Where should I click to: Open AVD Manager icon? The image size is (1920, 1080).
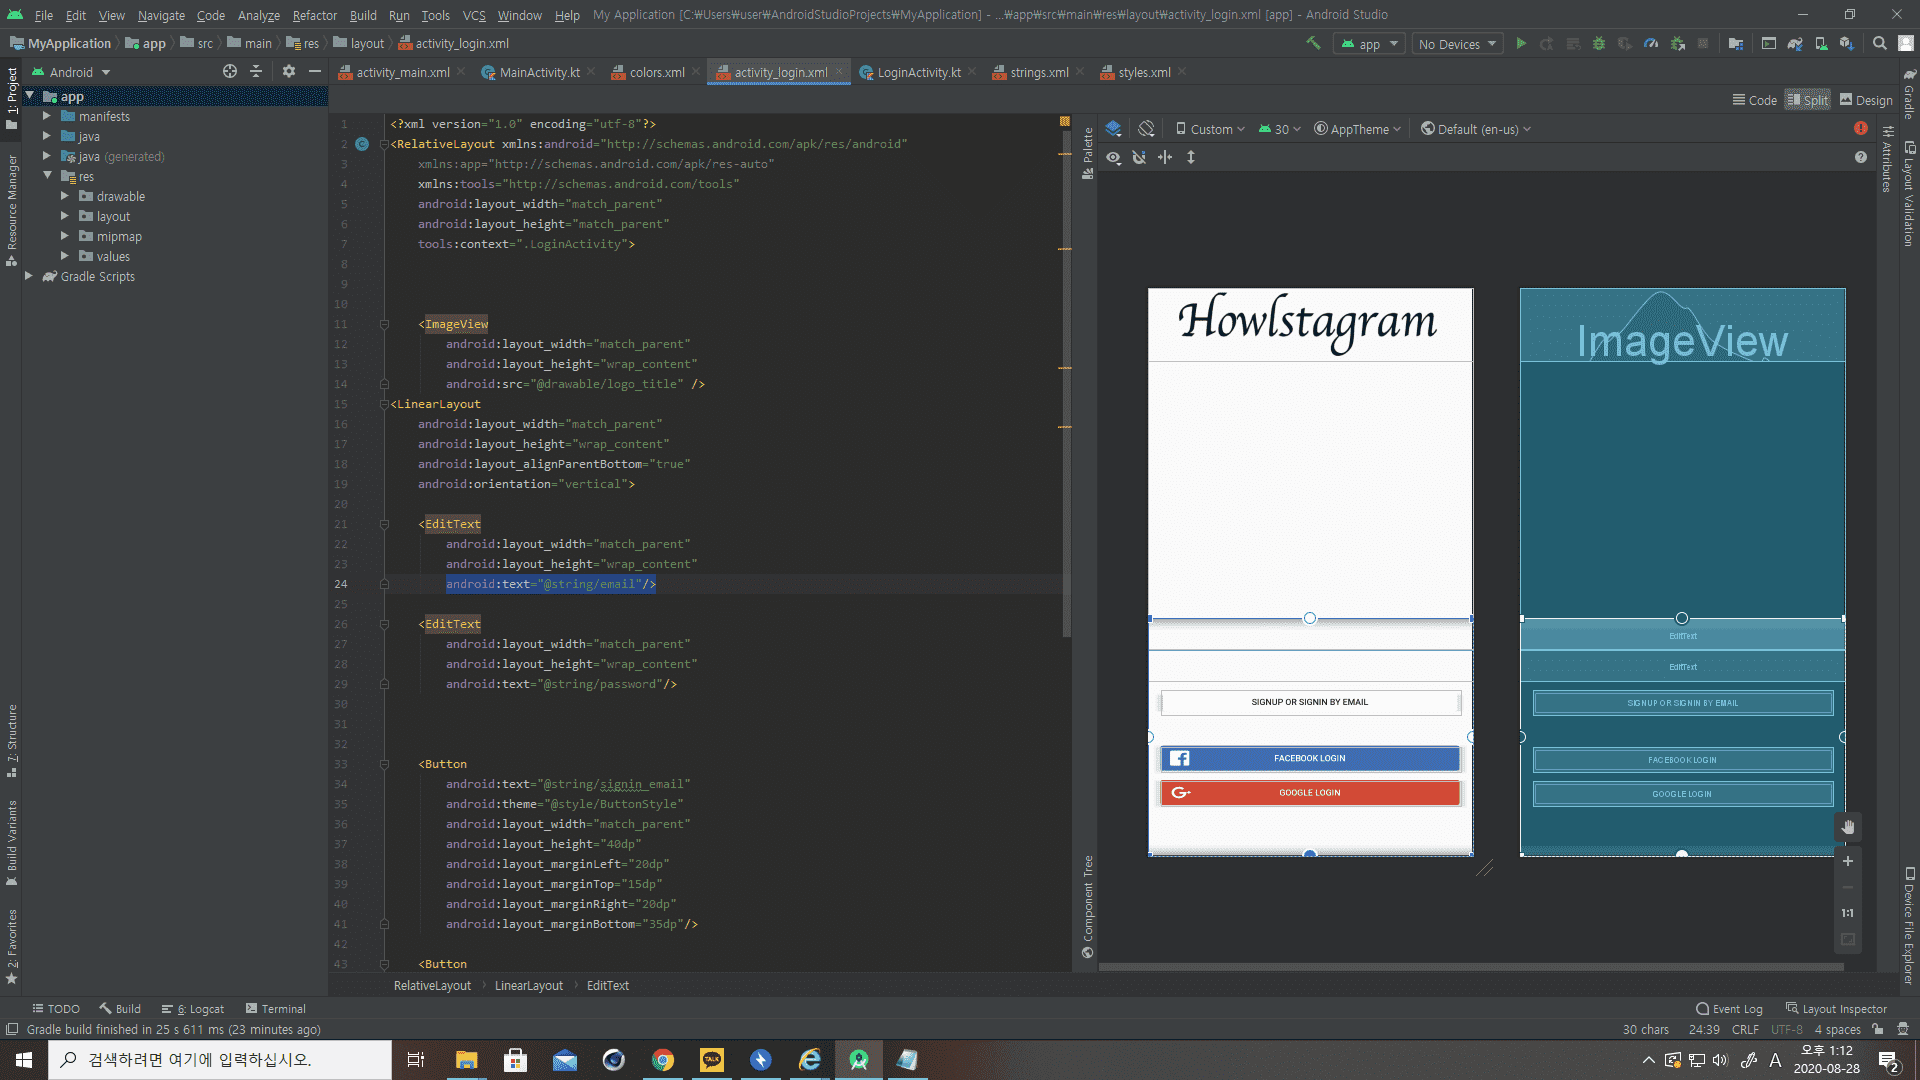click(x=1821, y=44)
